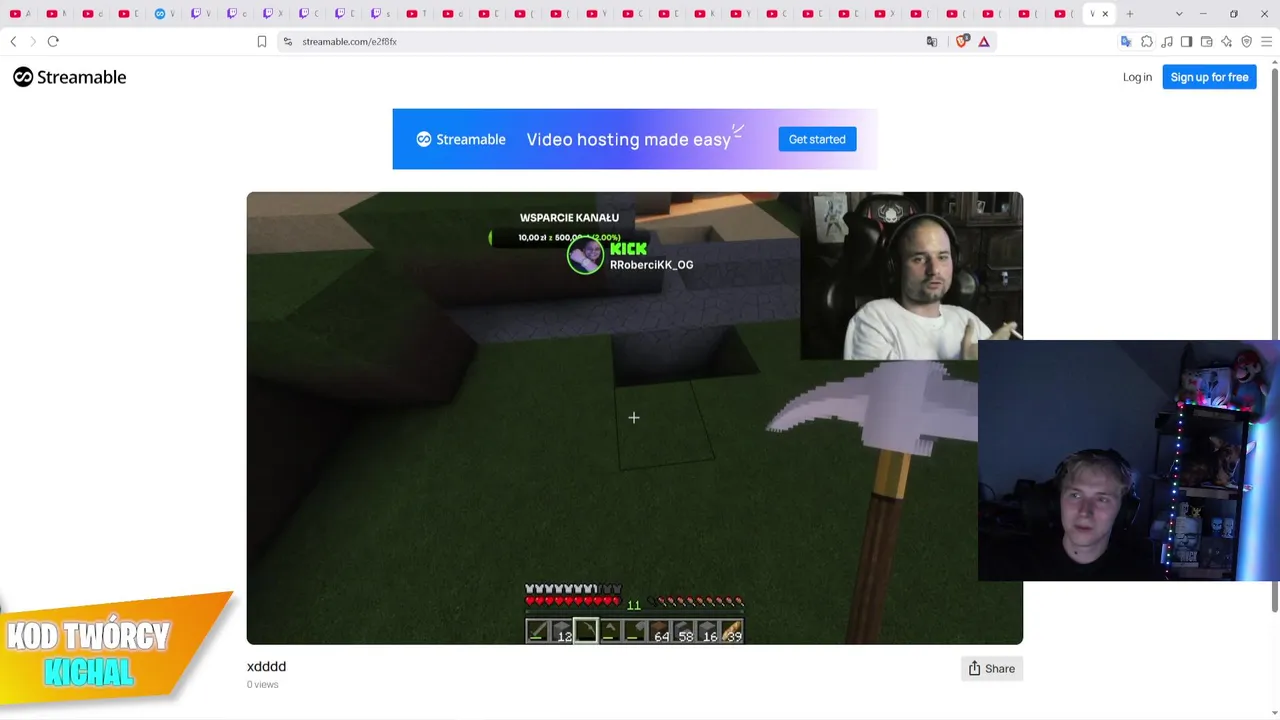Click the browser forward arrow

click(32, 41)
